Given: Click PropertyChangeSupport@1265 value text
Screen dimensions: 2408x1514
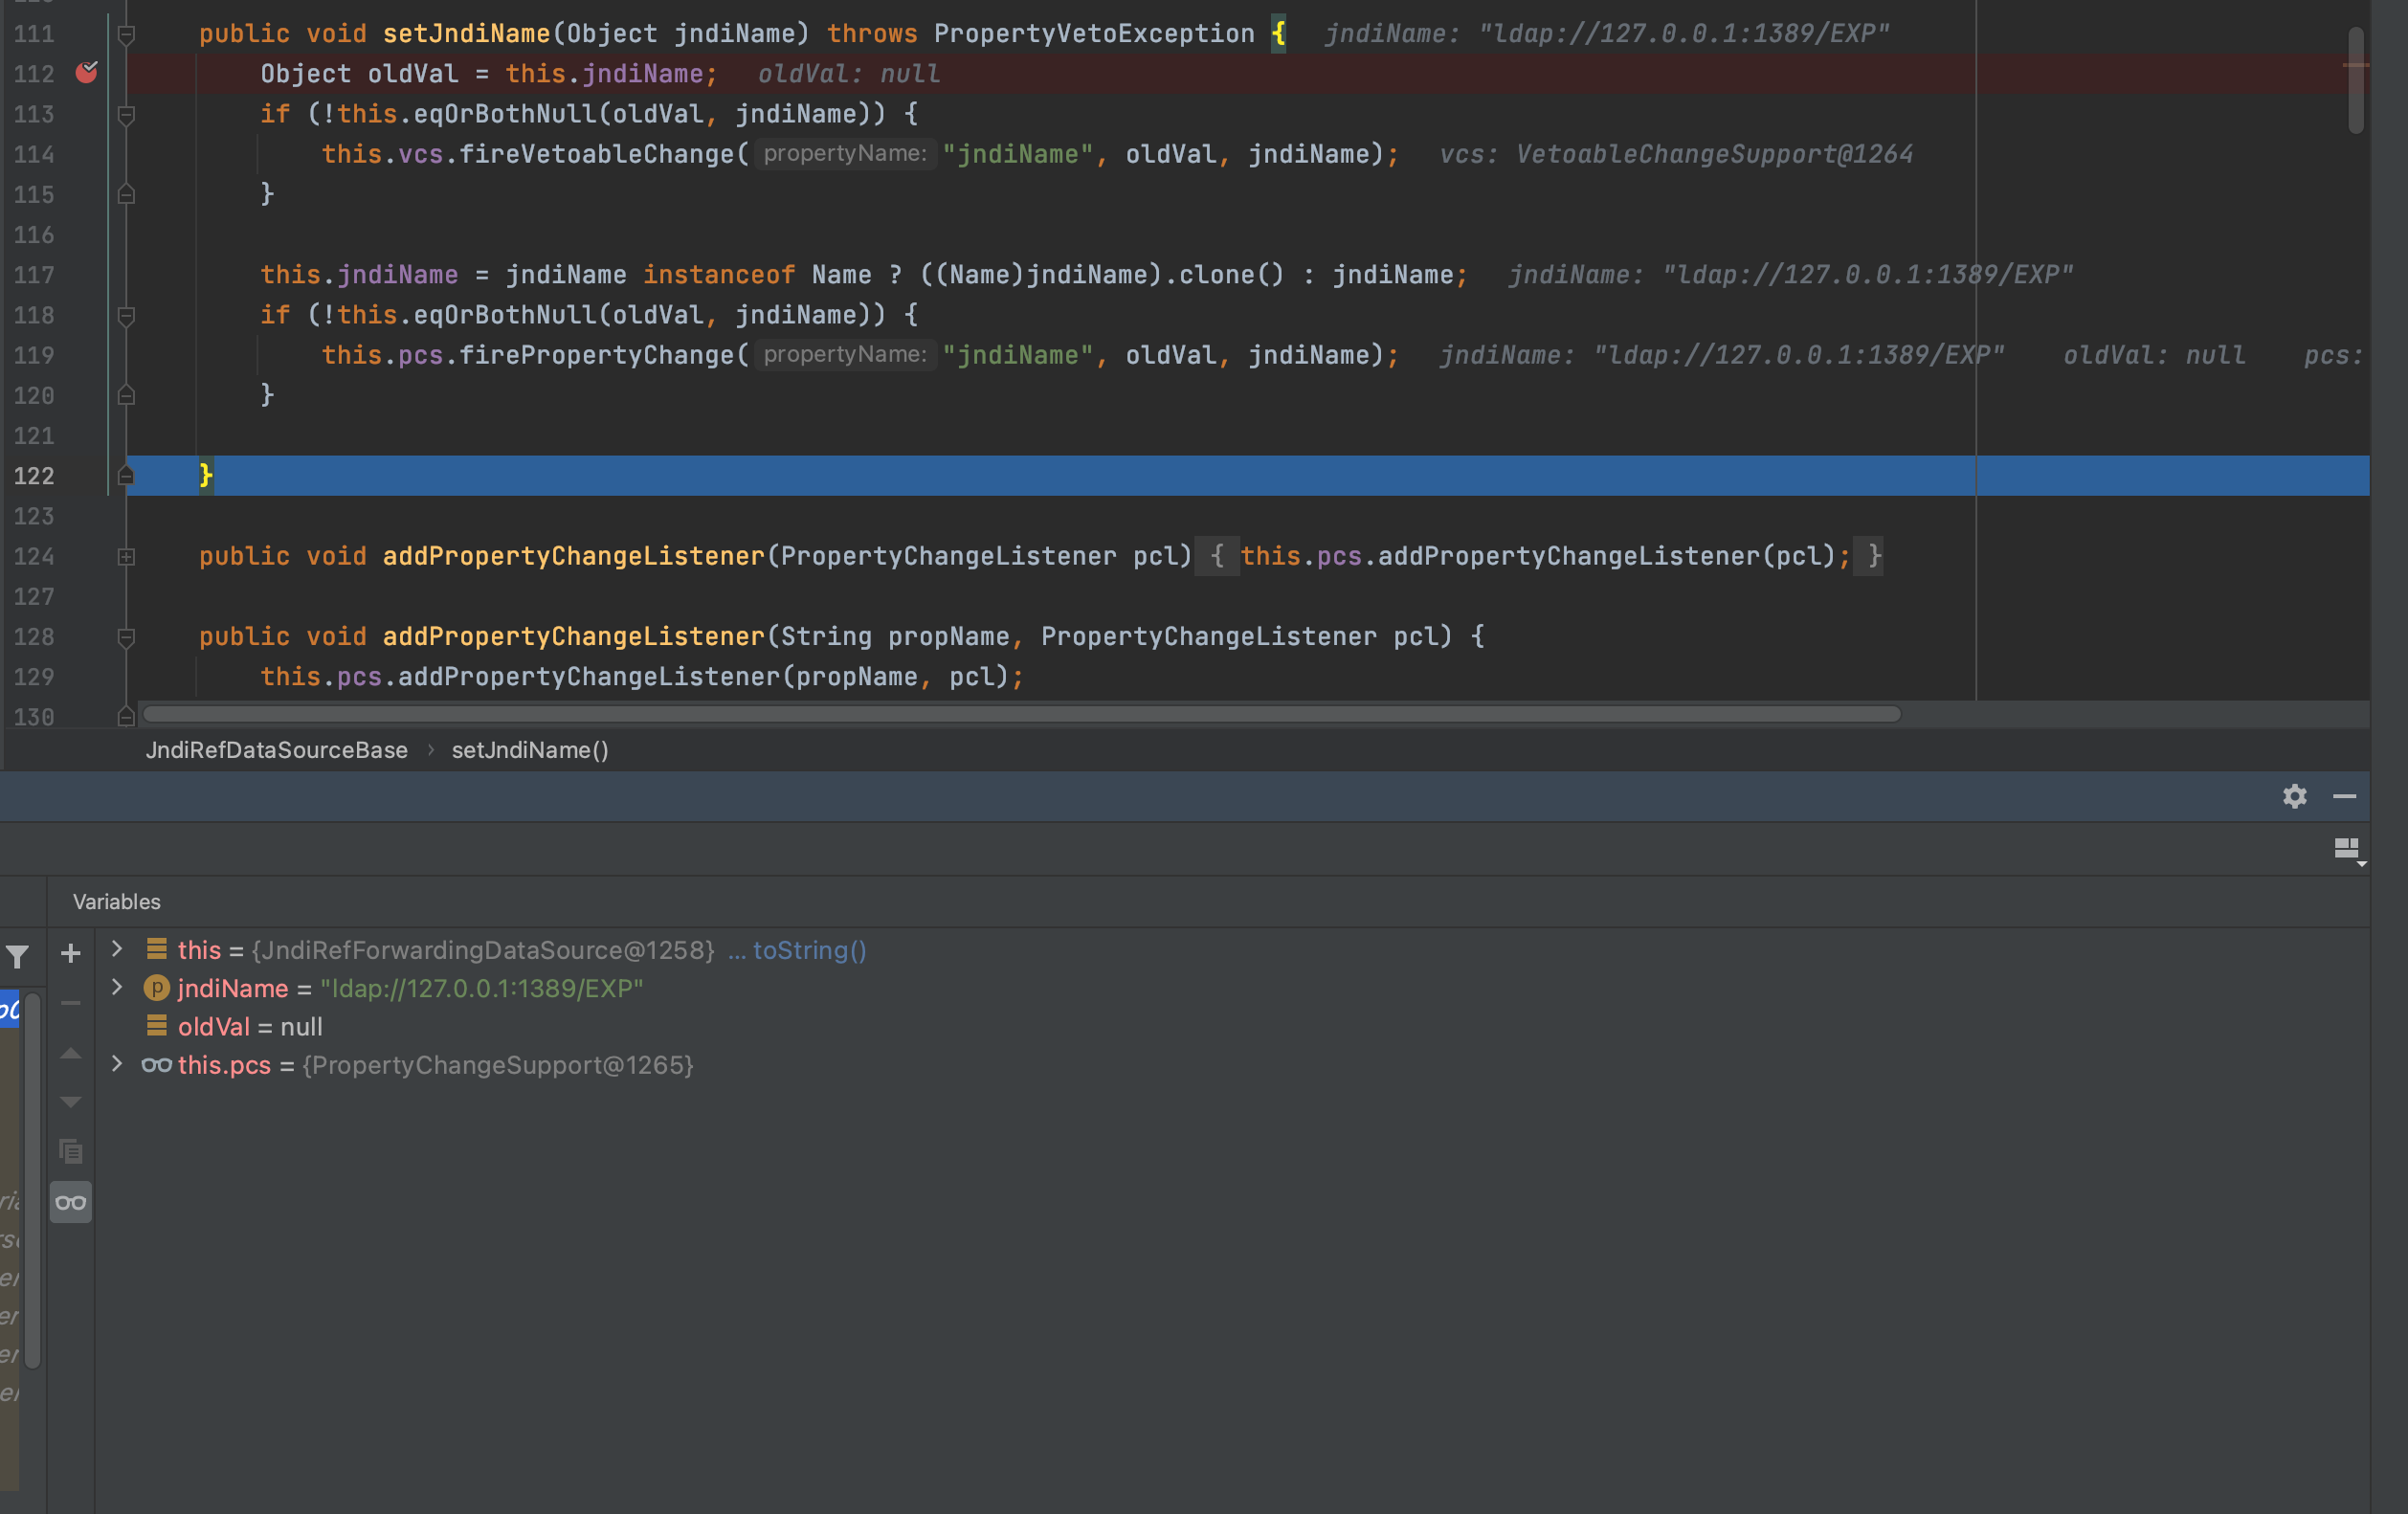Looking at the screenshot, I should pyautogui.click(x=498, y=1065).
